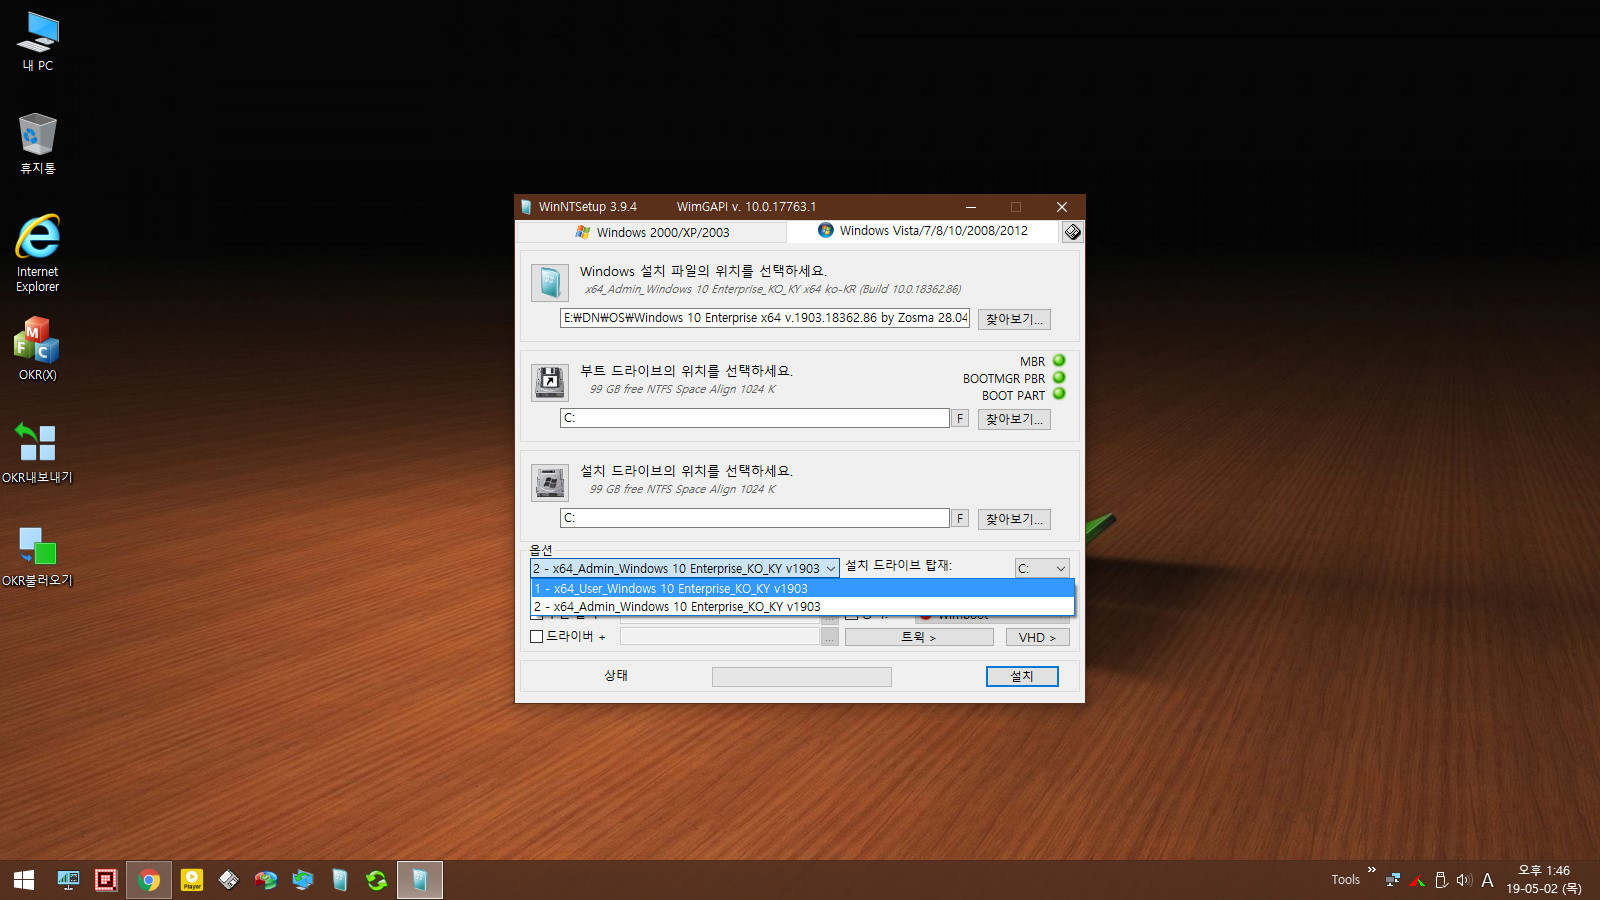Click the install source path field
Image resolution: width=1600 pixels, height=900 pixels.
(x=765, y=318)
